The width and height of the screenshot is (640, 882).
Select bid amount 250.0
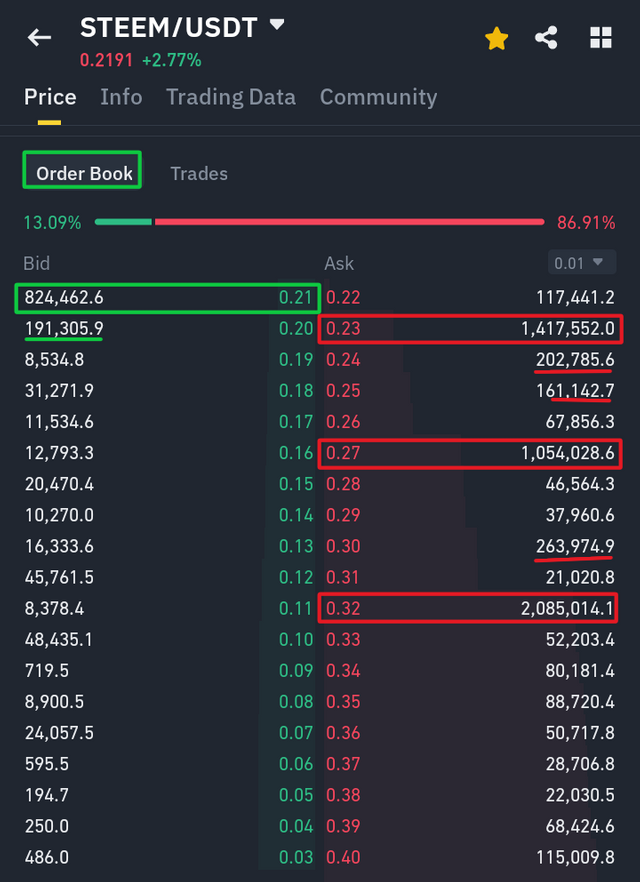pos(47,826)
